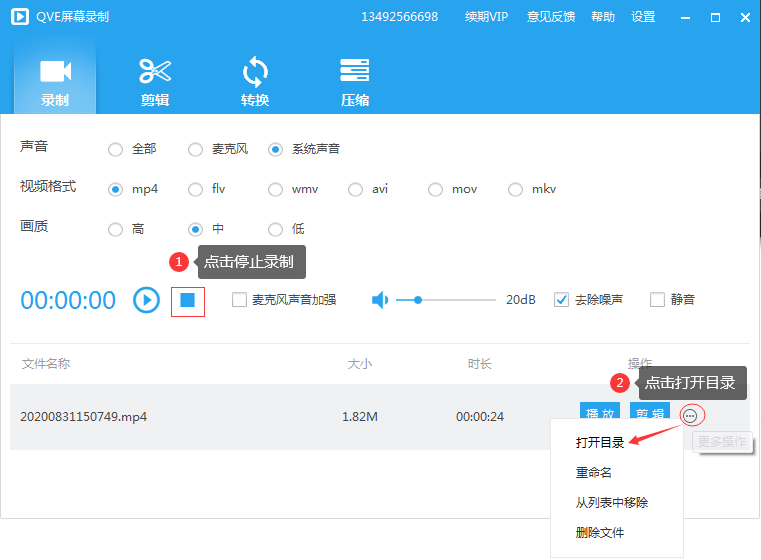Check the 静音 mute checkbox

[x=657, y=299]
